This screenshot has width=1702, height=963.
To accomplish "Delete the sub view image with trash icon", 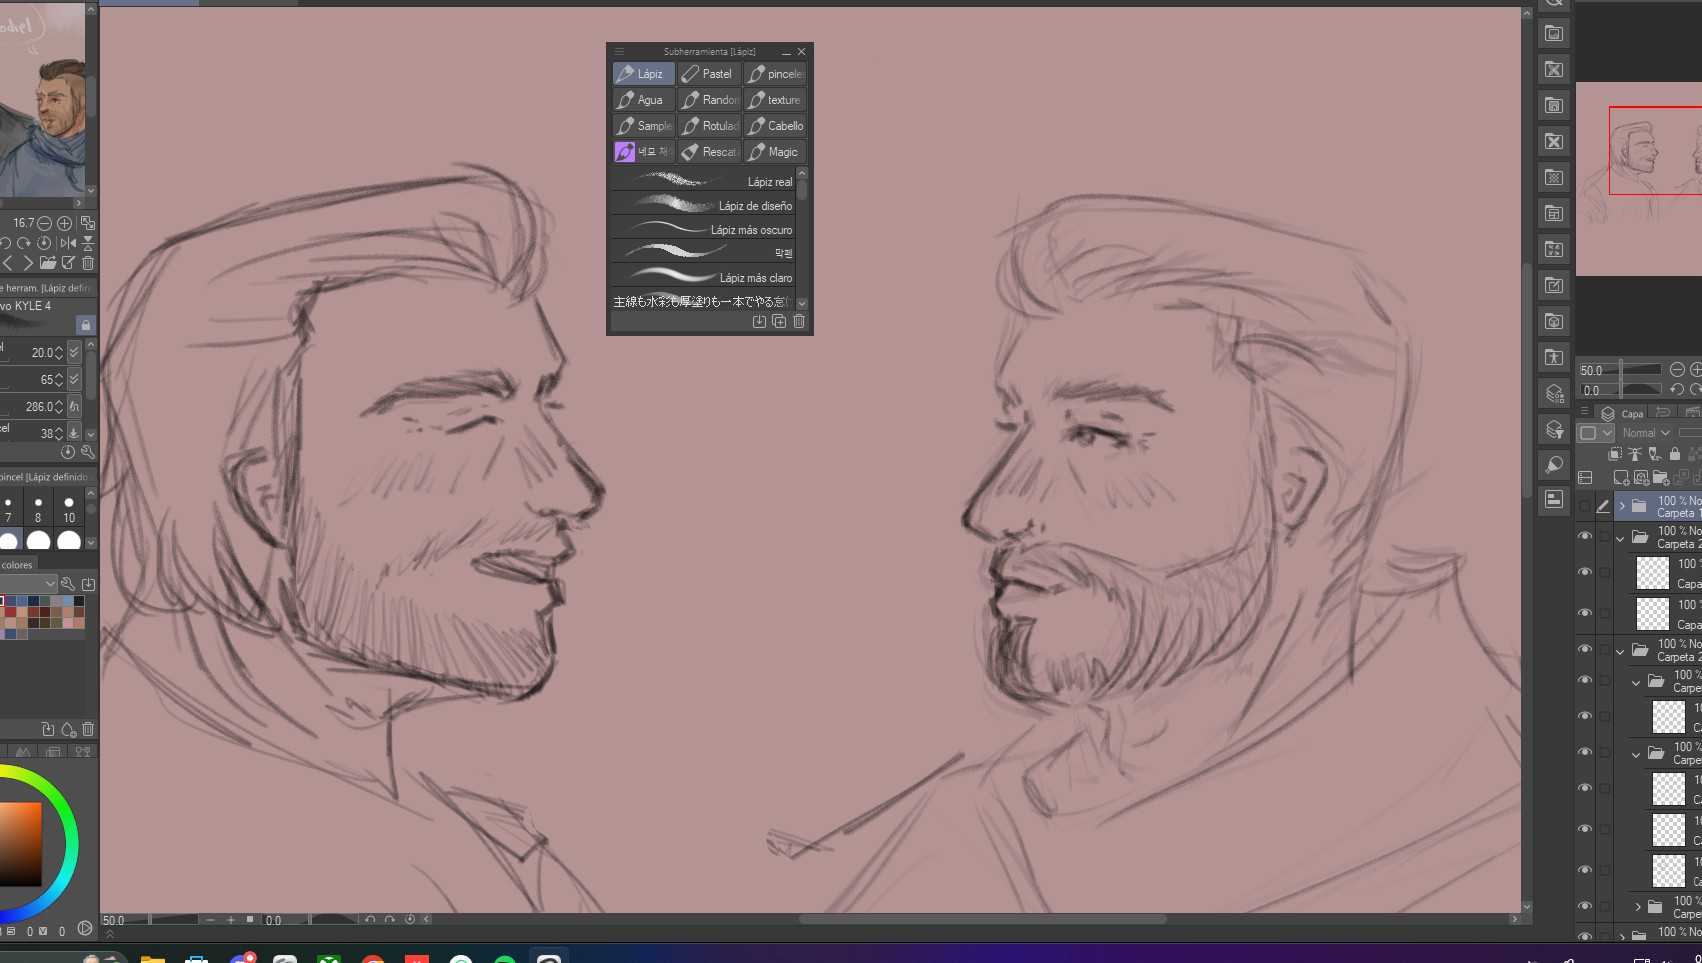I will pyautogui.click(x=88, y=263).
